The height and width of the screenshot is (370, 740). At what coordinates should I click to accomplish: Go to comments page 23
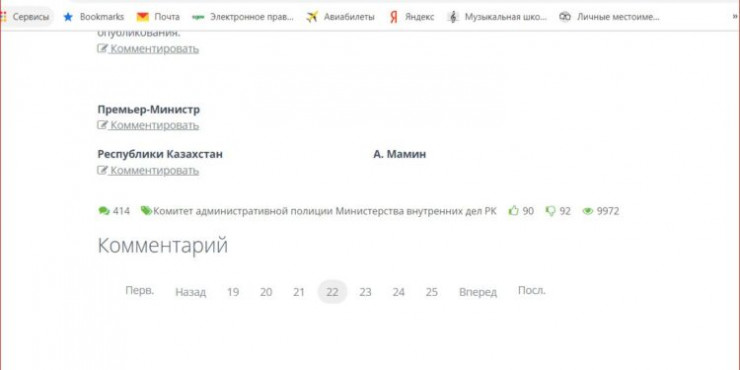tap(365, 292)
